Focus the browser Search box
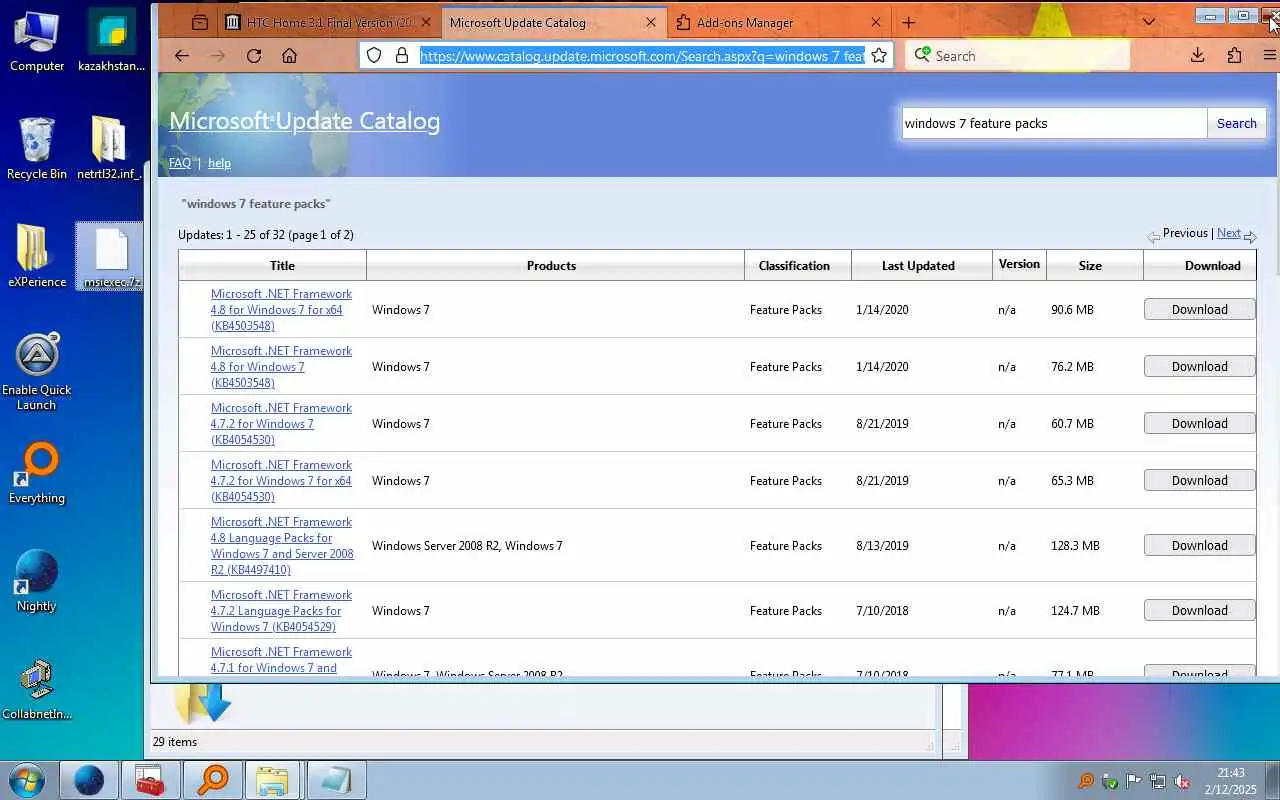The image size is (1280, 800). pyautogui.click(x=1017, y=56)
